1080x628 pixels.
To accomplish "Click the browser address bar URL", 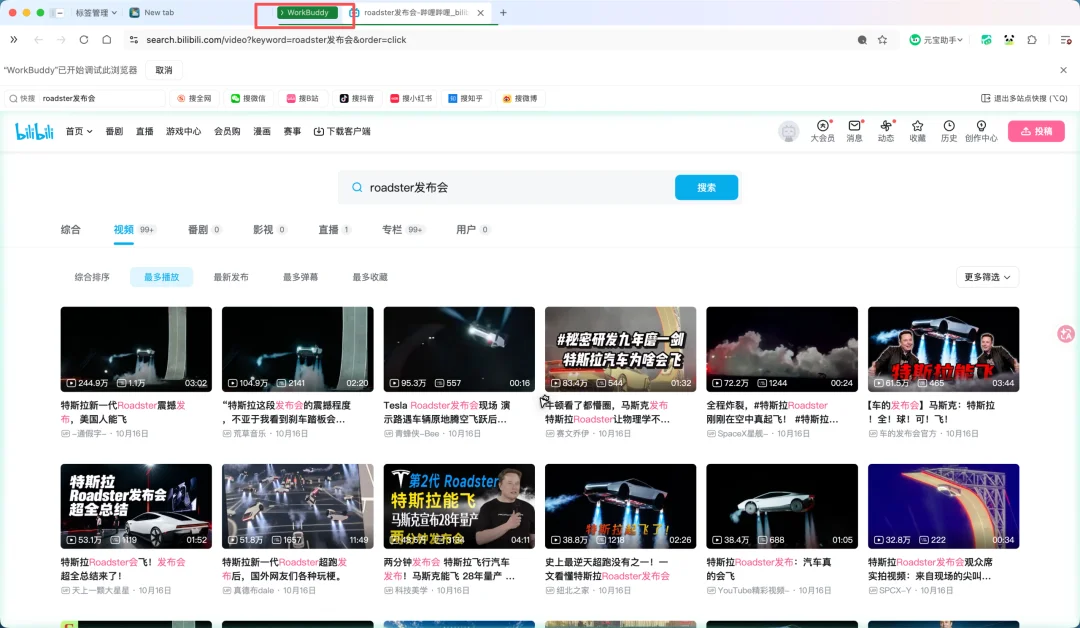I will click(276, 40).
